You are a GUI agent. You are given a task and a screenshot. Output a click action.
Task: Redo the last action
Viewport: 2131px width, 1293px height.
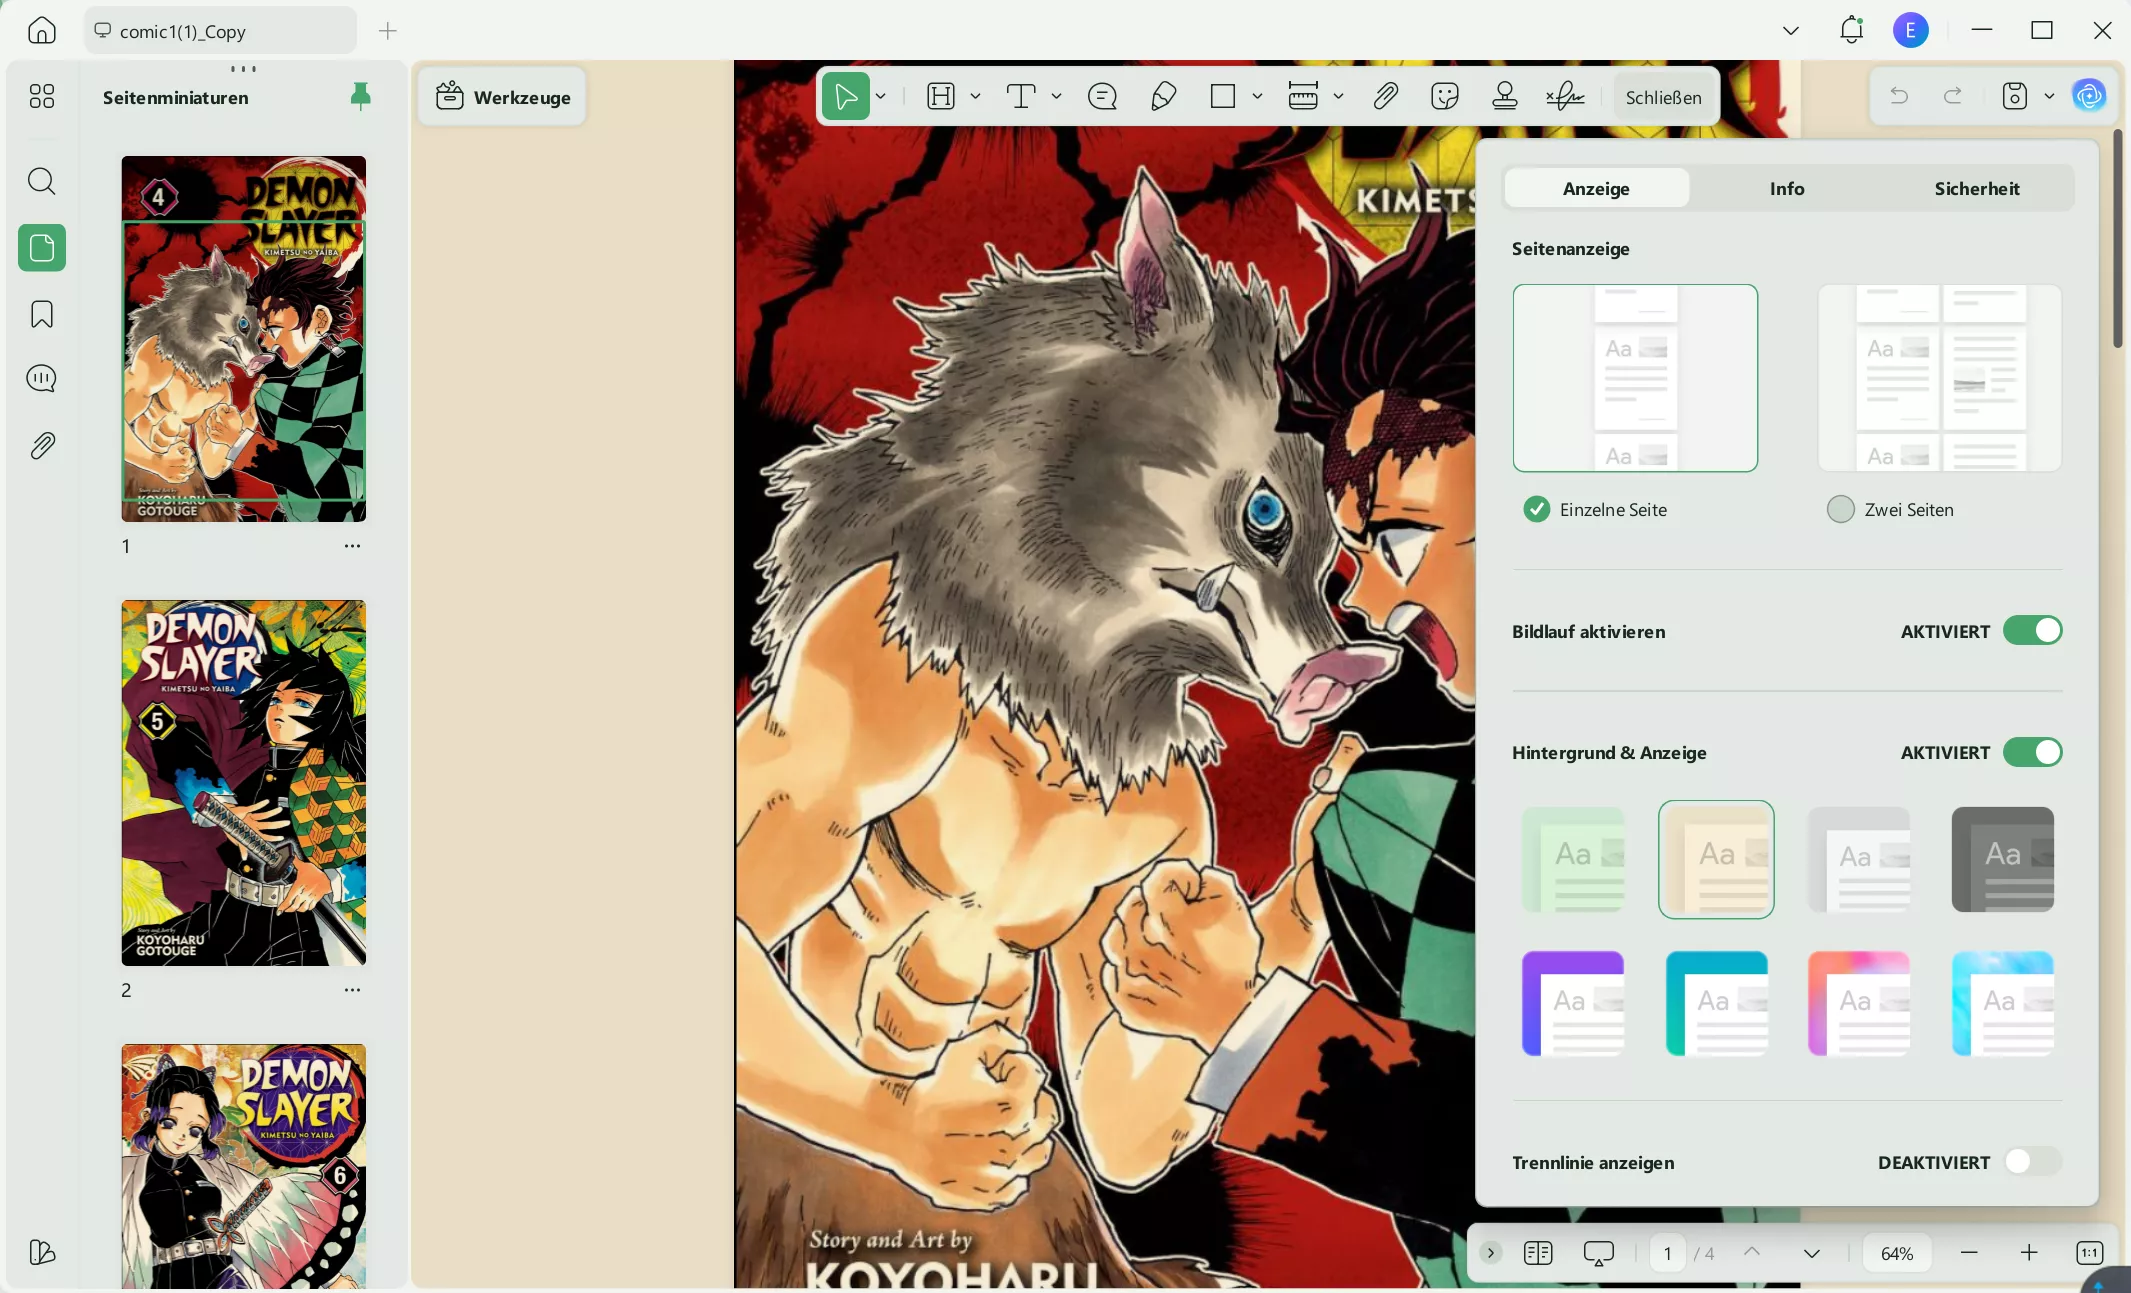click(x=1952, y=96)
